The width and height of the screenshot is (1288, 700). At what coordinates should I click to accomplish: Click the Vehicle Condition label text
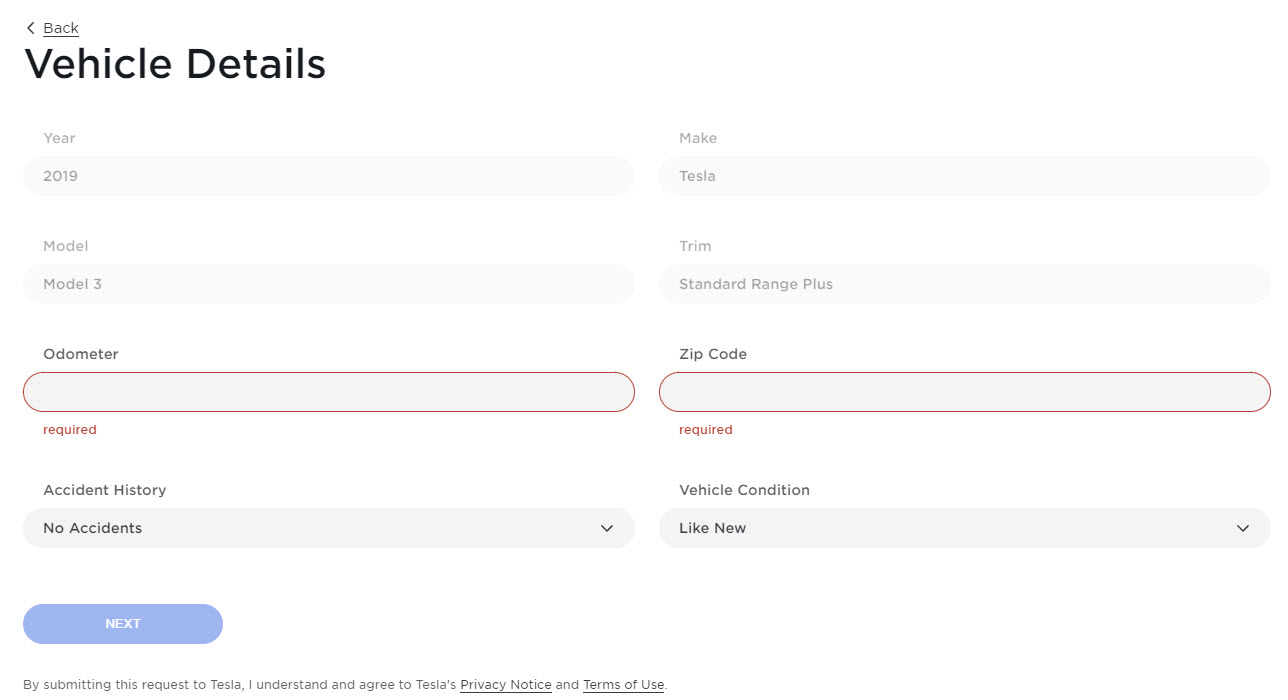click(x=744, y=490)
